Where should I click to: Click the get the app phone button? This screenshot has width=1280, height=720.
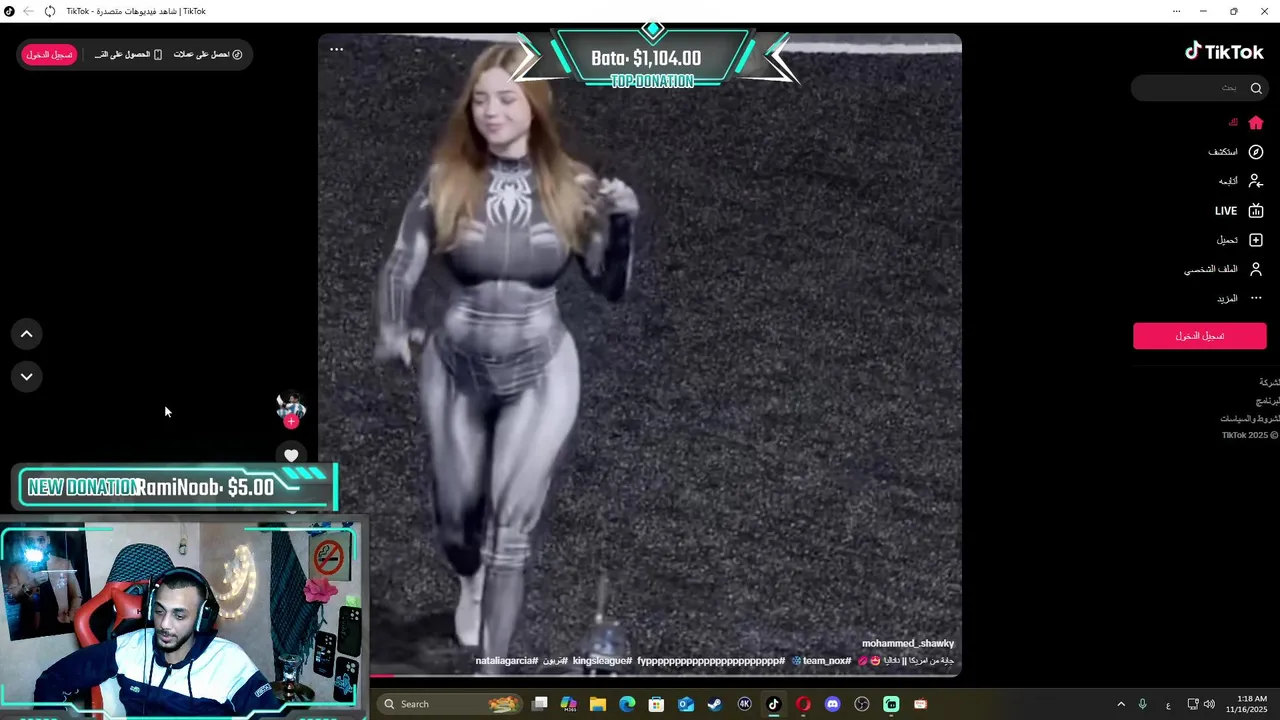pos(128,55)
